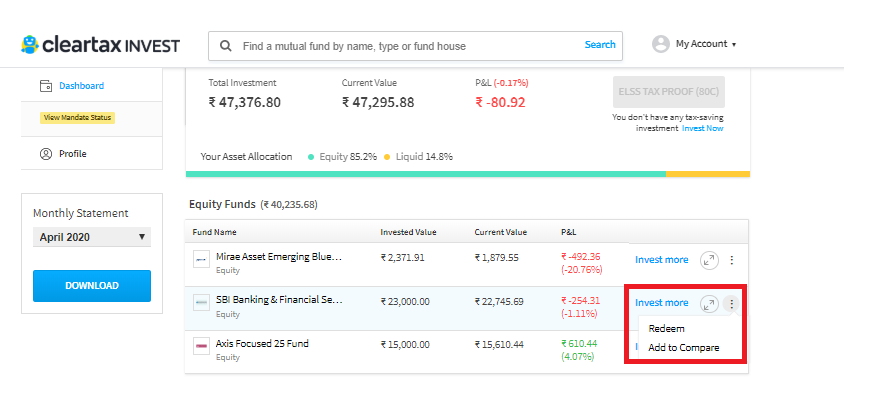The image size is (874, 418).
Task: Select Redeem from the popup menu
Action: (x=667, y=329)
